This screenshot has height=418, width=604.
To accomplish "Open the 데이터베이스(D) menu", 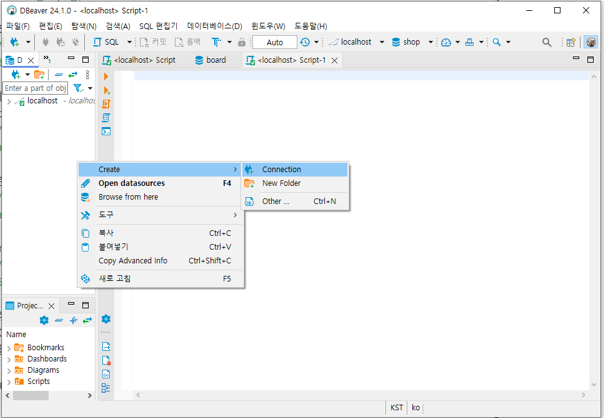I will [215, 26].
